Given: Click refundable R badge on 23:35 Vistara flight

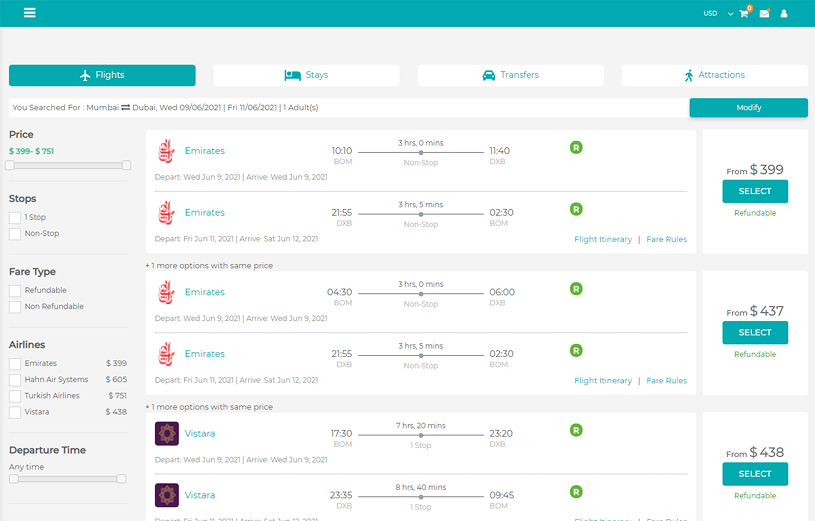Looking at the screenshot, I should click(x=576, y=492).
